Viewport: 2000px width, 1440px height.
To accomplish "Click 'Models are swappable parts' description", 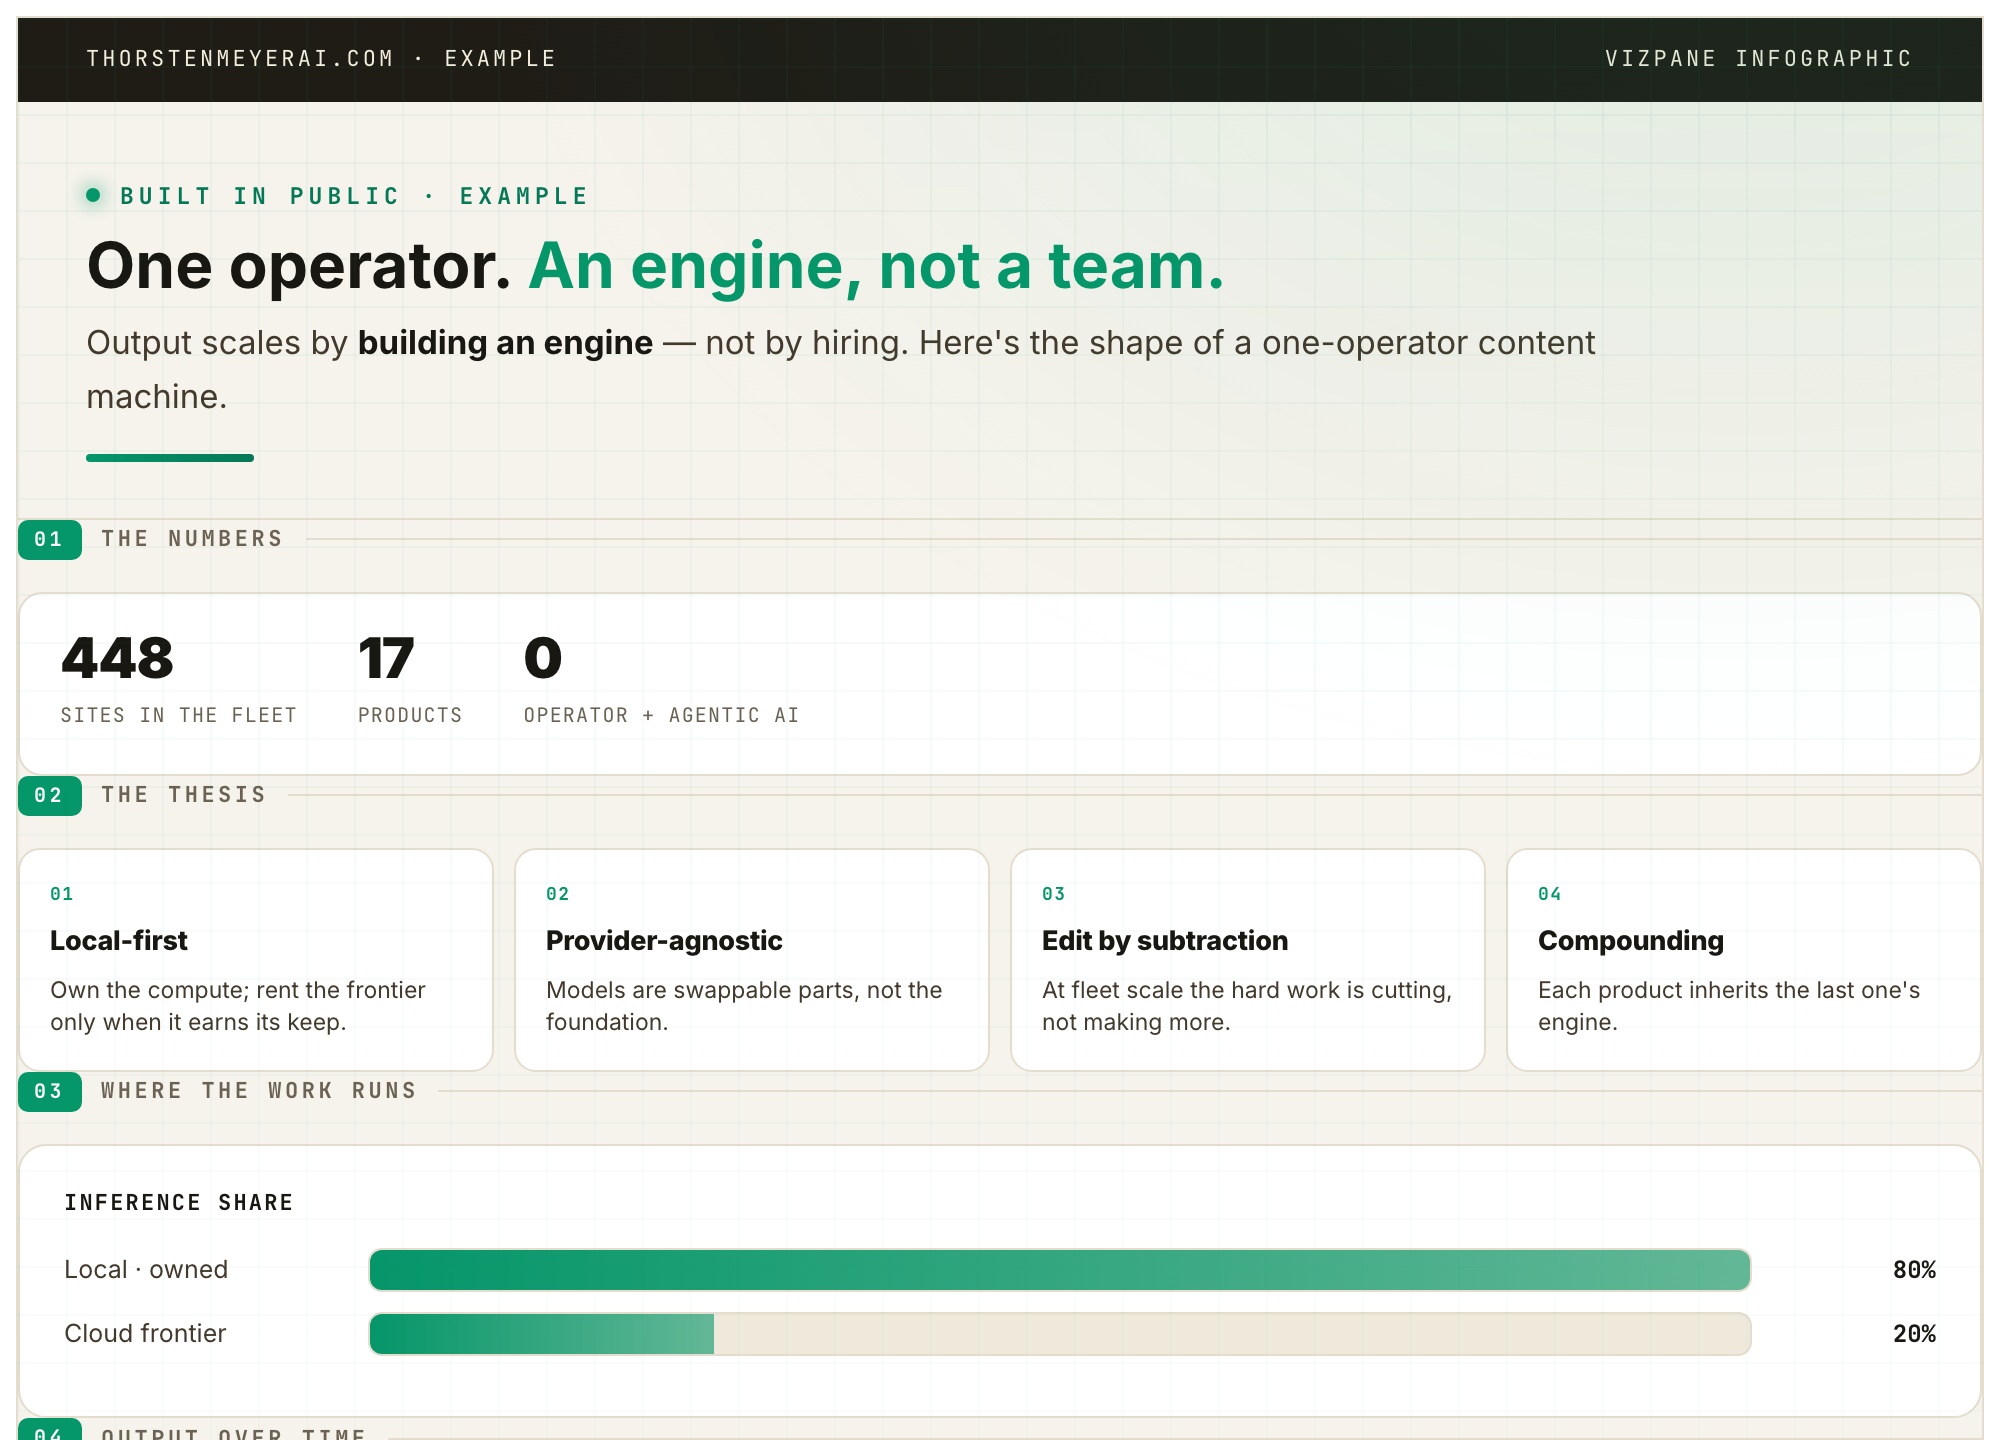I will point(744,1006).
